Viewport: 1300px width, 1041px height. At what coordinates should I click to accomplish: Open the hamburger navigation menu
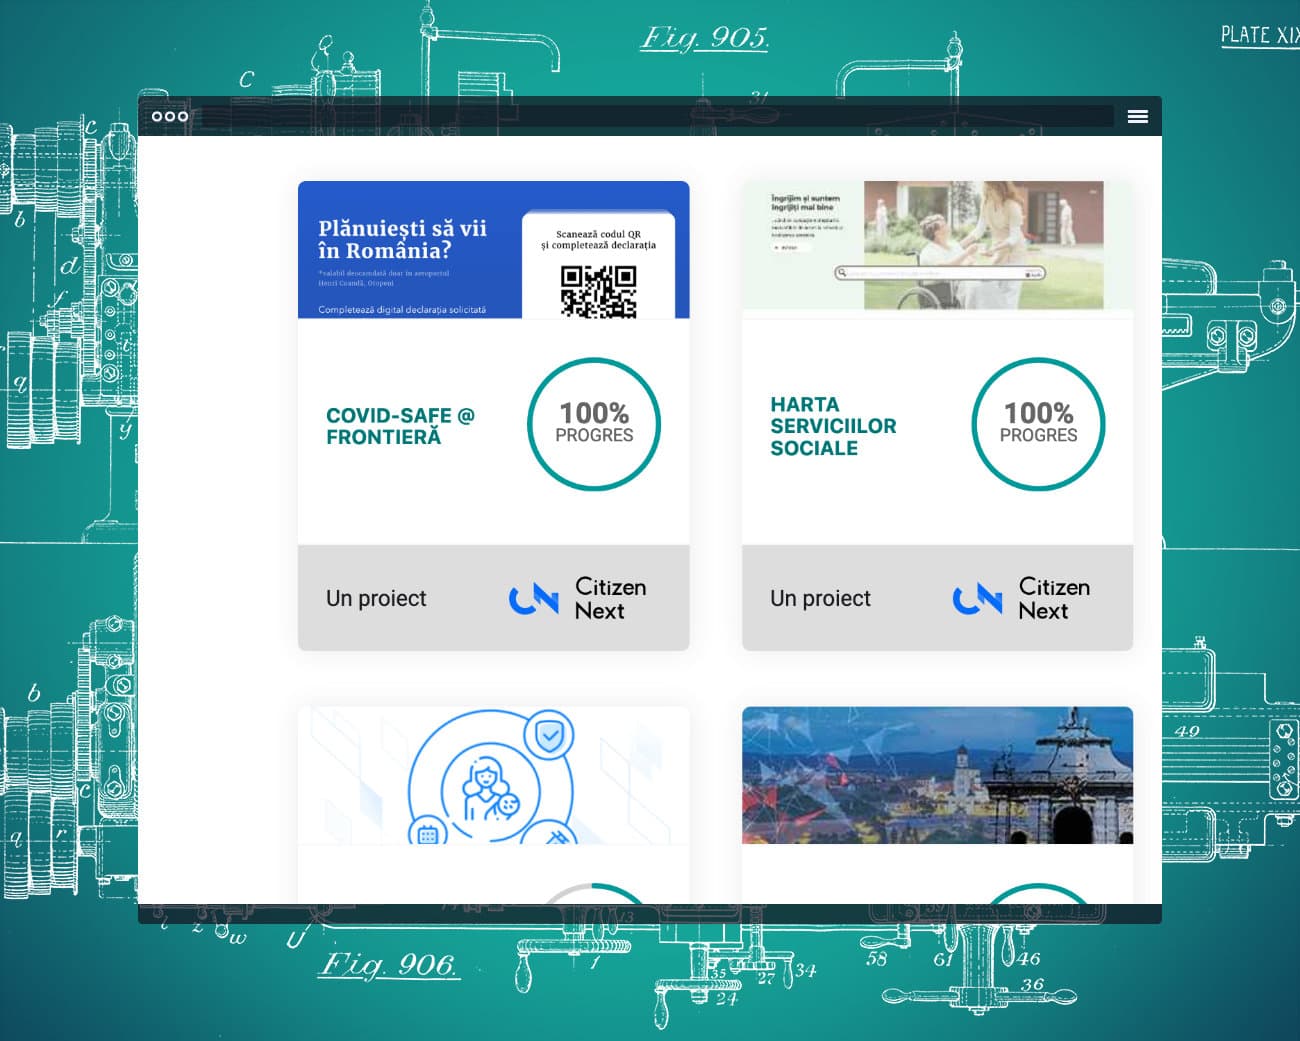pos(1137,116)
